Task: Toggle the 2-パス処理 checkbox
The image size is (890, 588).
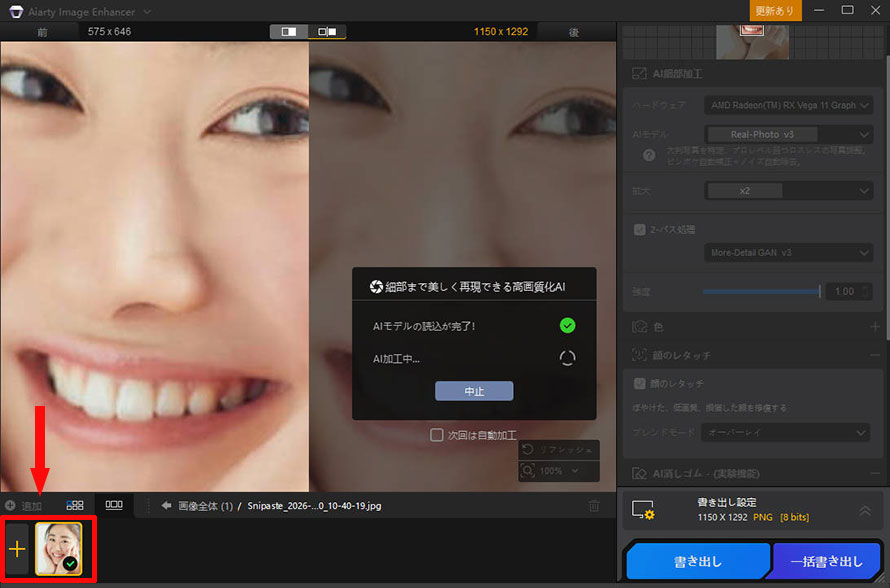Action: pos(639,228)
